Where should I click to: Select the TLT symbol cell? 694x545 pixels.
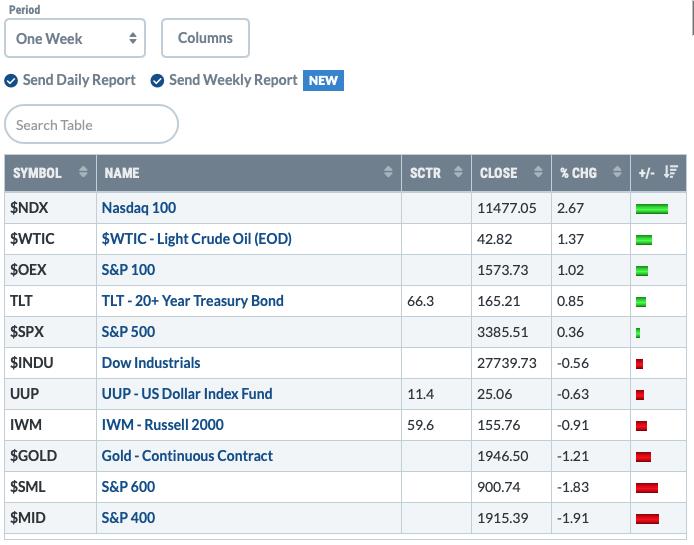click(50, 301)
